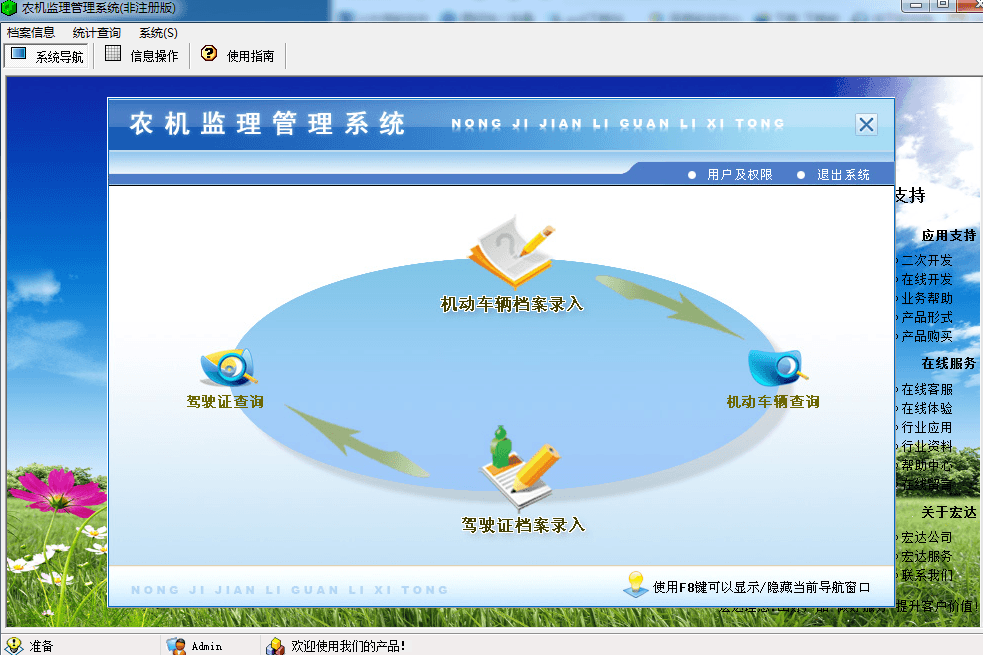This screenshot has width=983, height=655.
Task: Click the 信息操作 grid icon
Action: click(x=113, y=55)
